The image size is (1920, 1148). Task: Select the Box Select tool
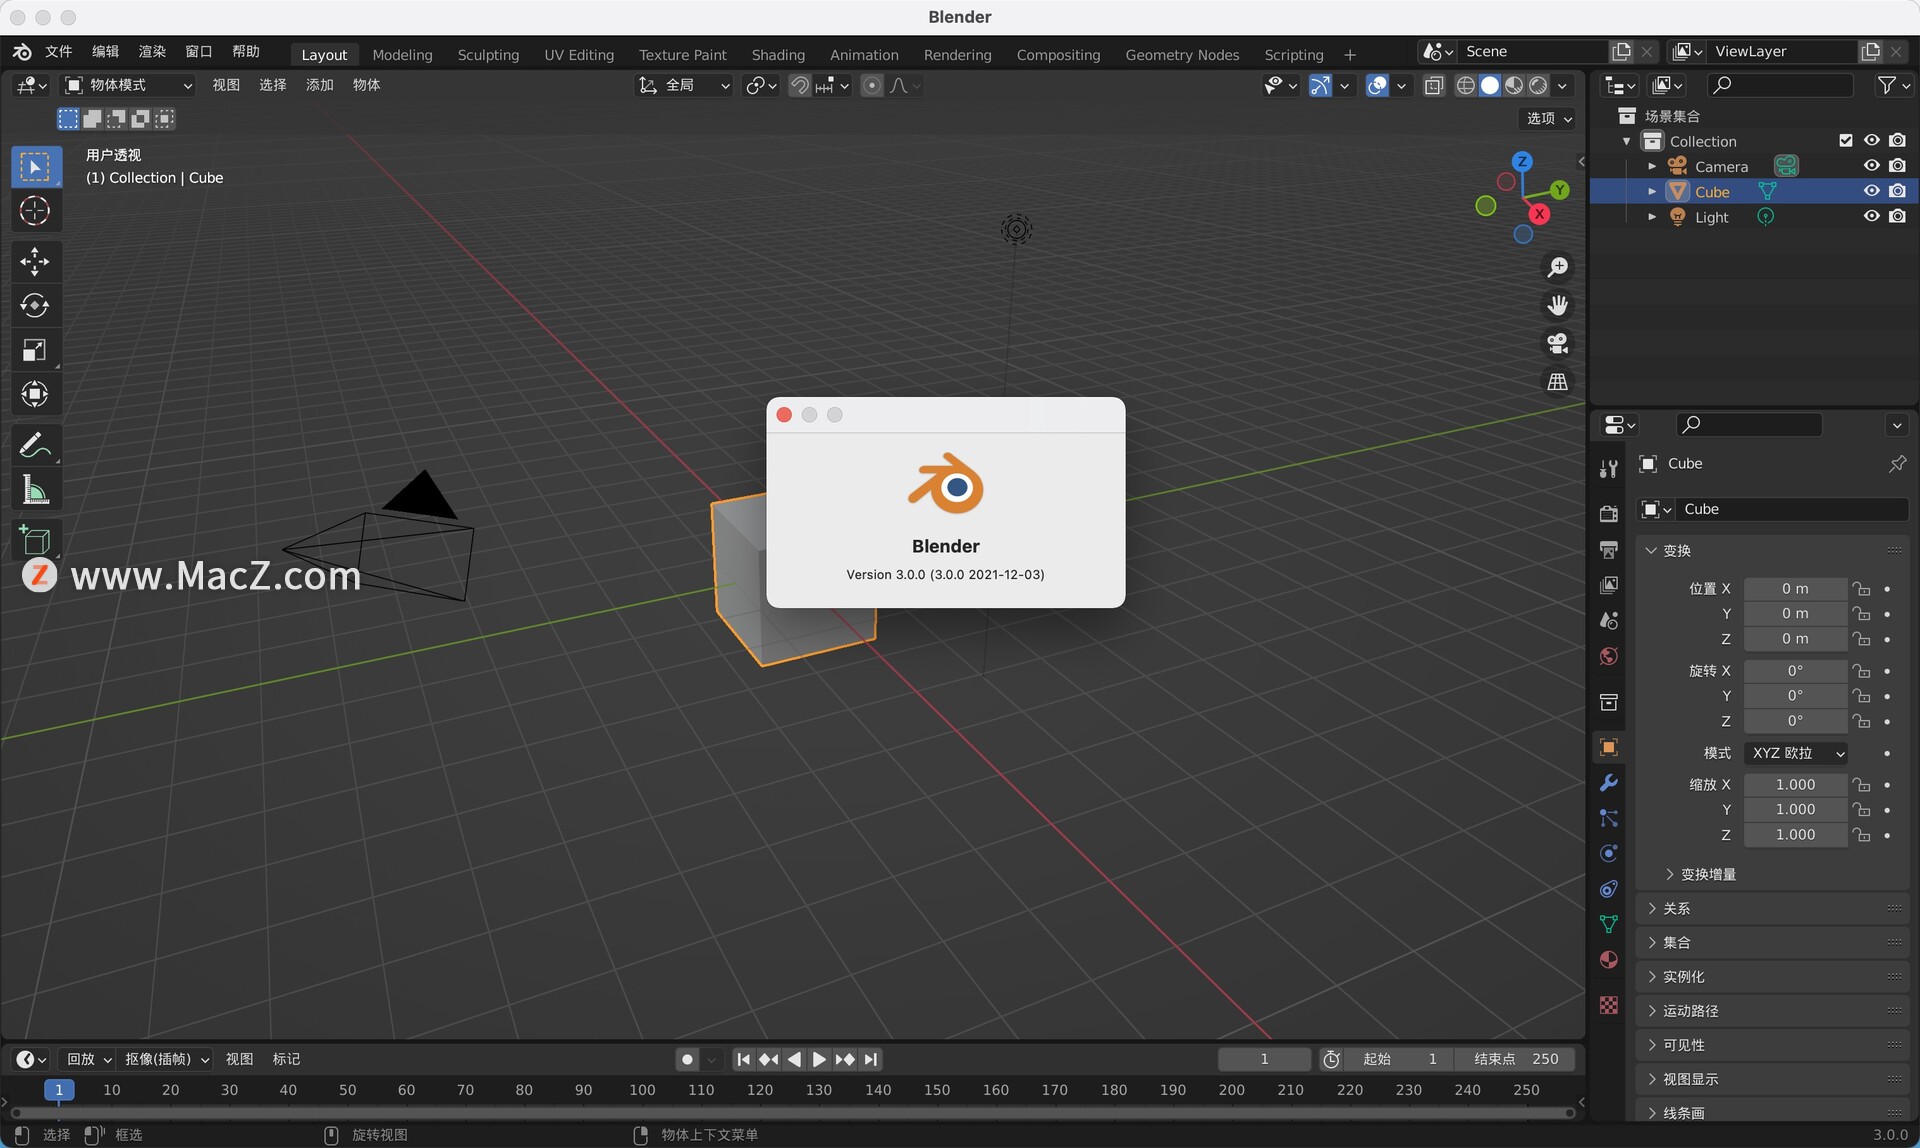35,167
